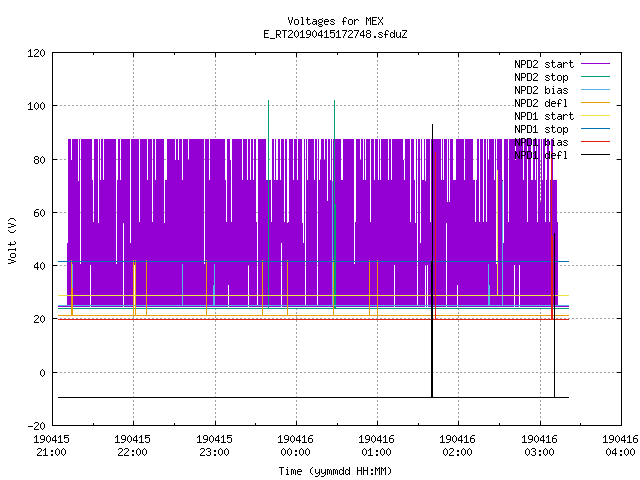Click the y-axis tick value 60

click(x=39, y=213)
